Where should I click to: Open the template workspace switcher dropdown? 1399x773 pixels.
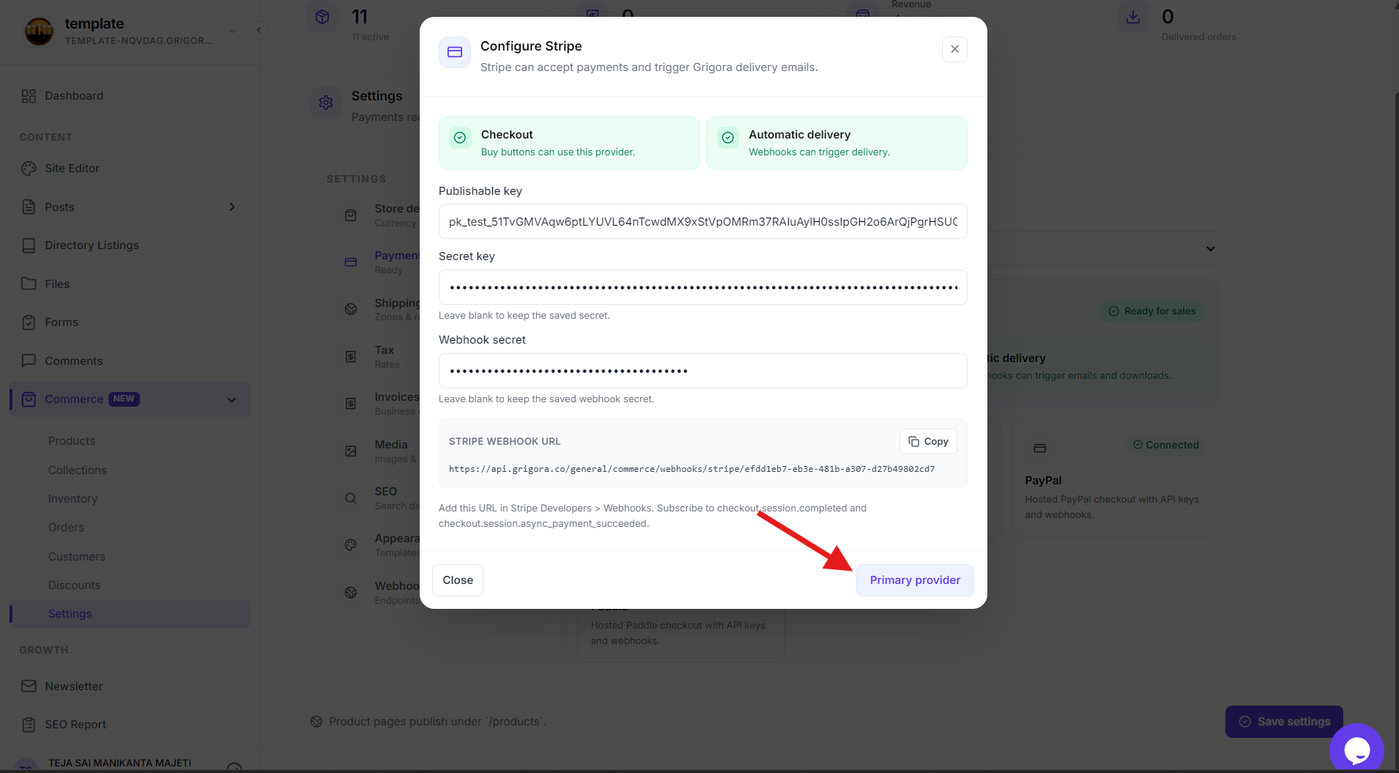(232, 31)
